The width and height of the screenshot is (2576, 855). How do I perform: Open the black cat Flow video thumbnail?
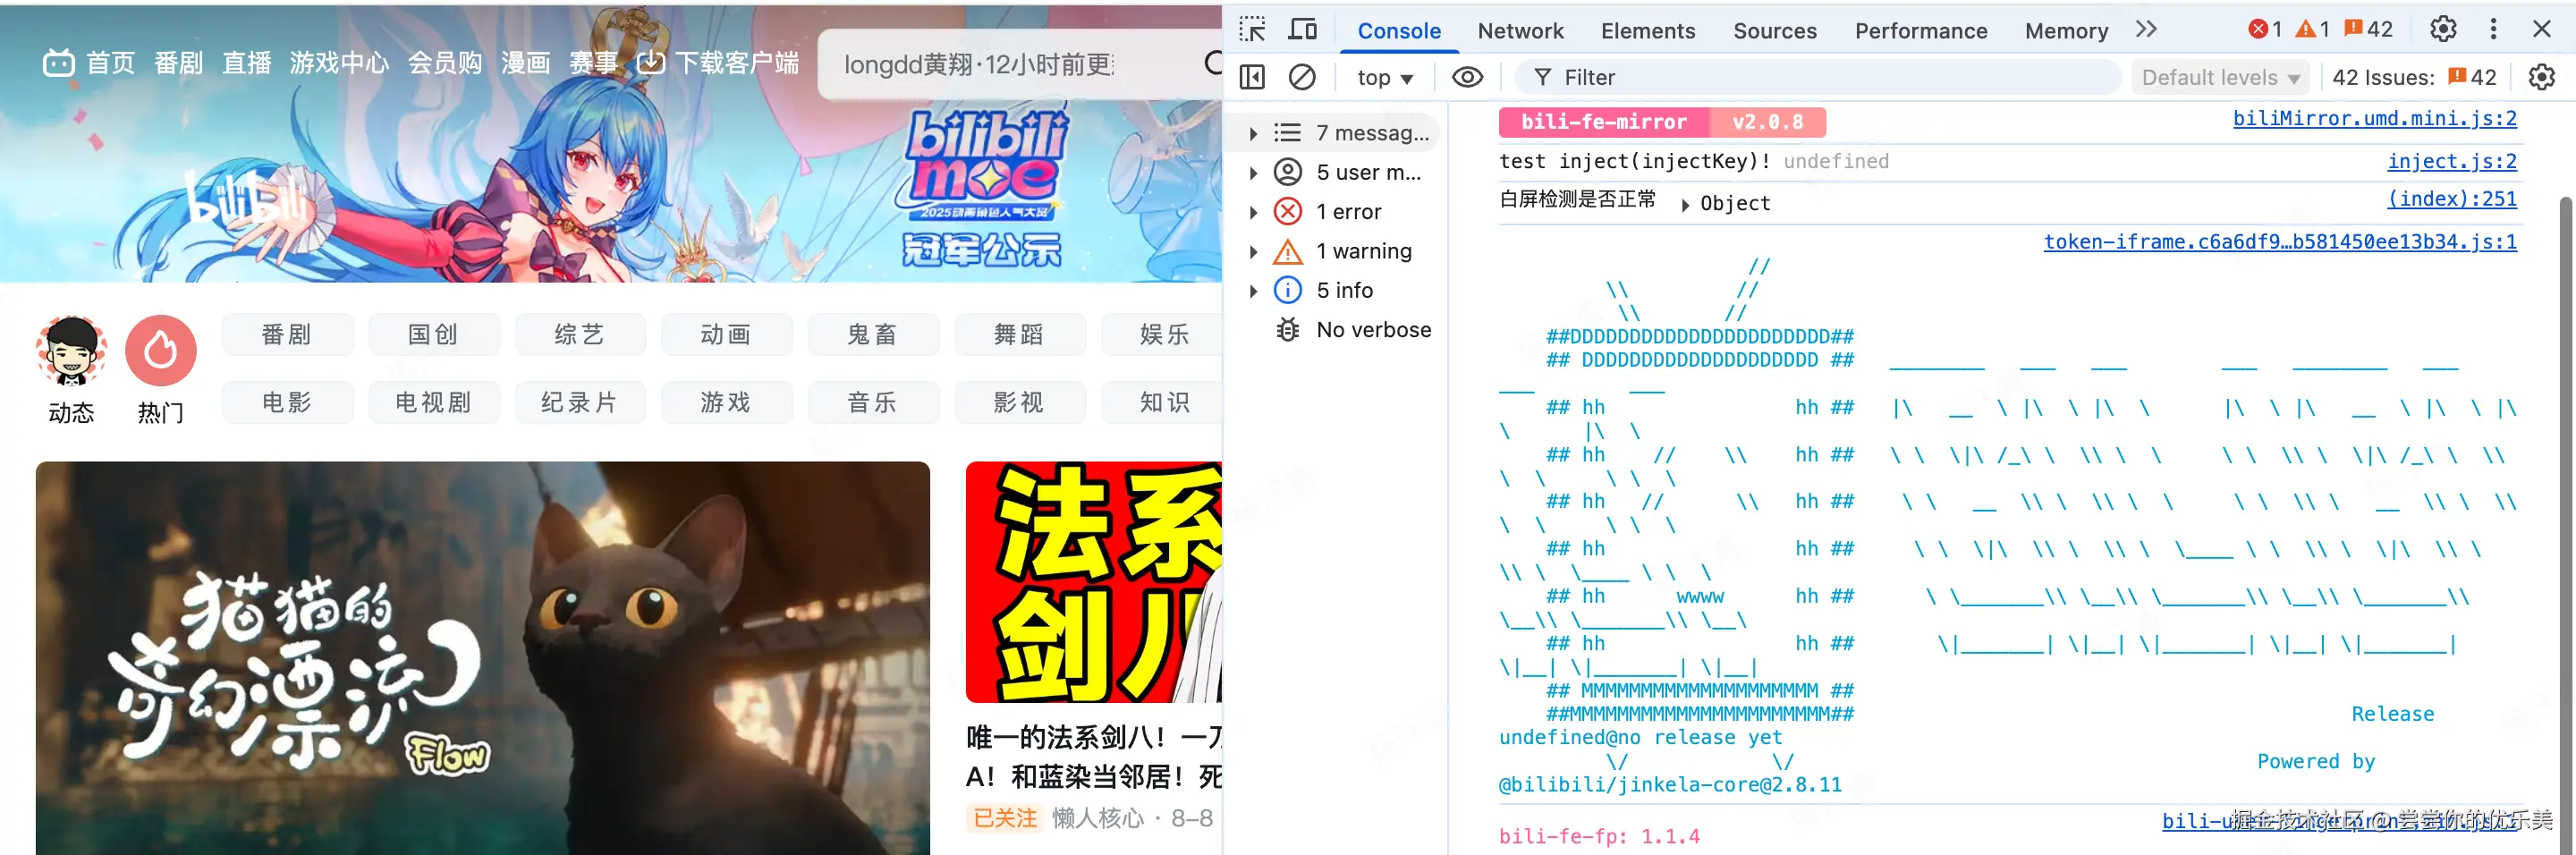(483, 658)
